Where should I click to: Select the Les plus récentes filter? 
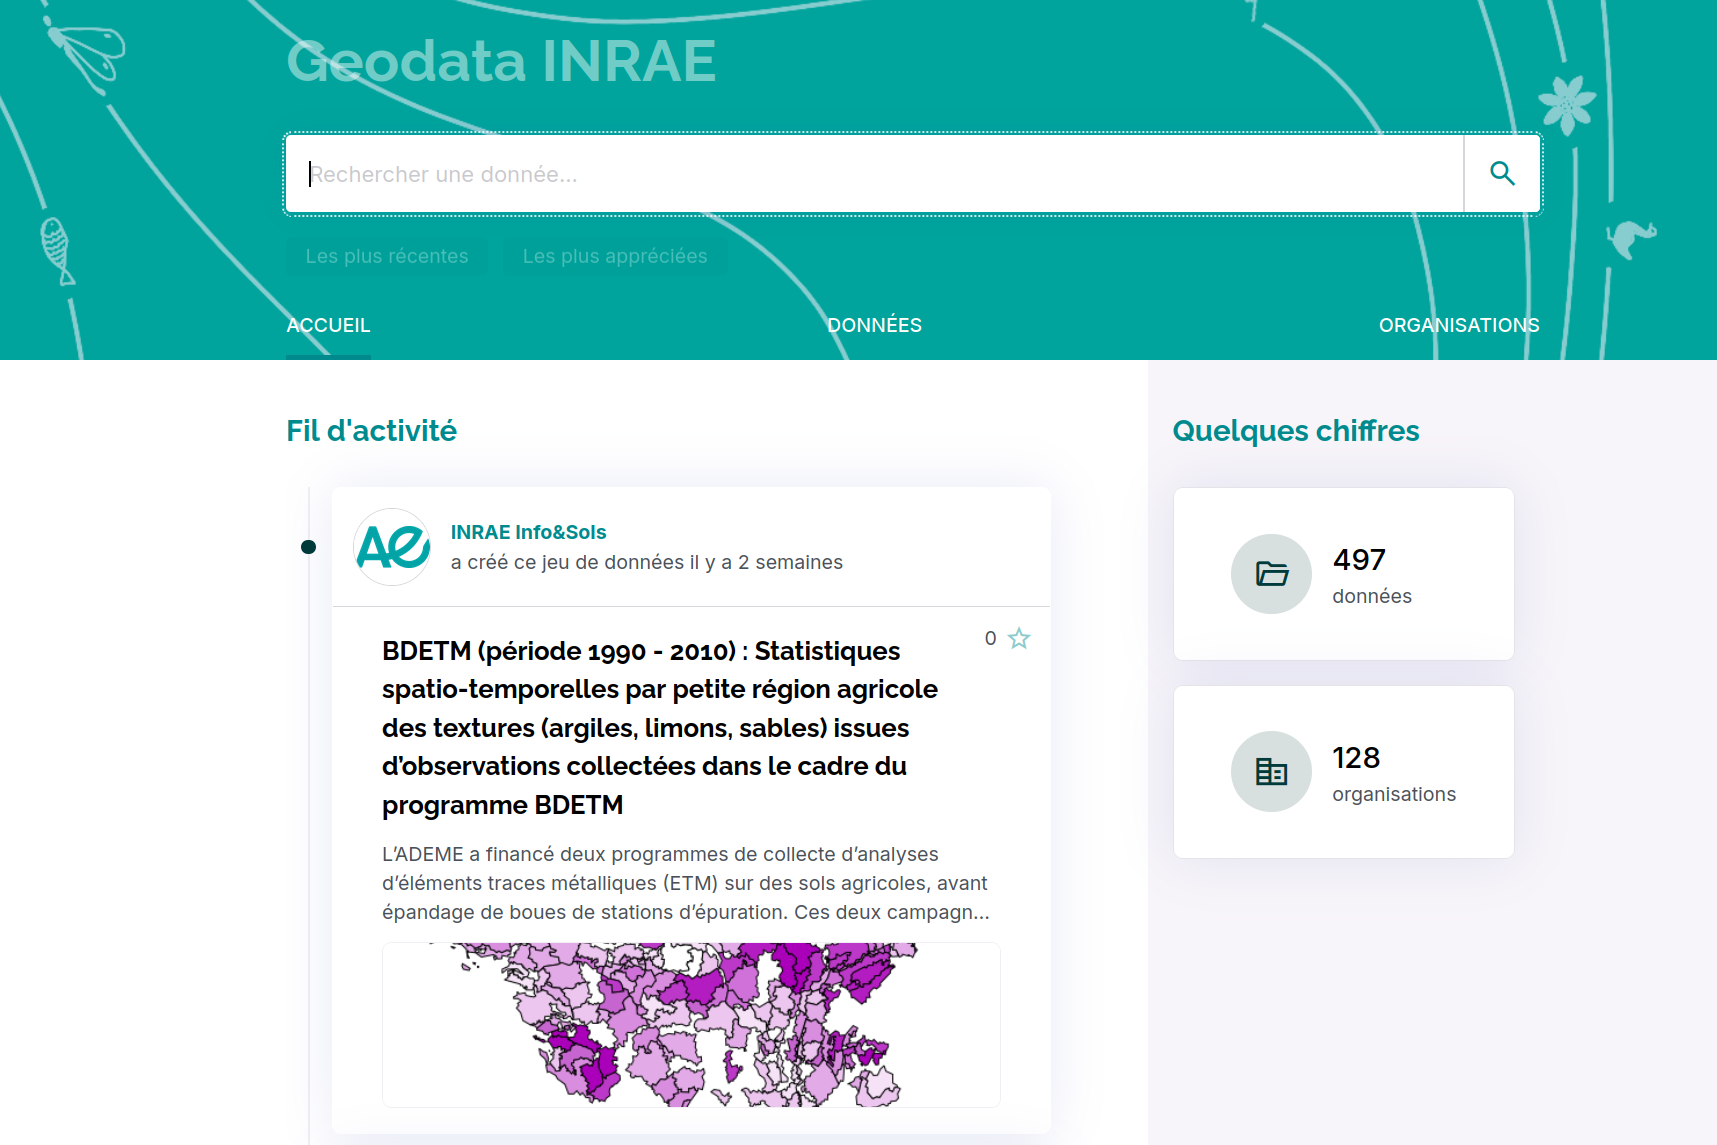(x=387, y=256)
